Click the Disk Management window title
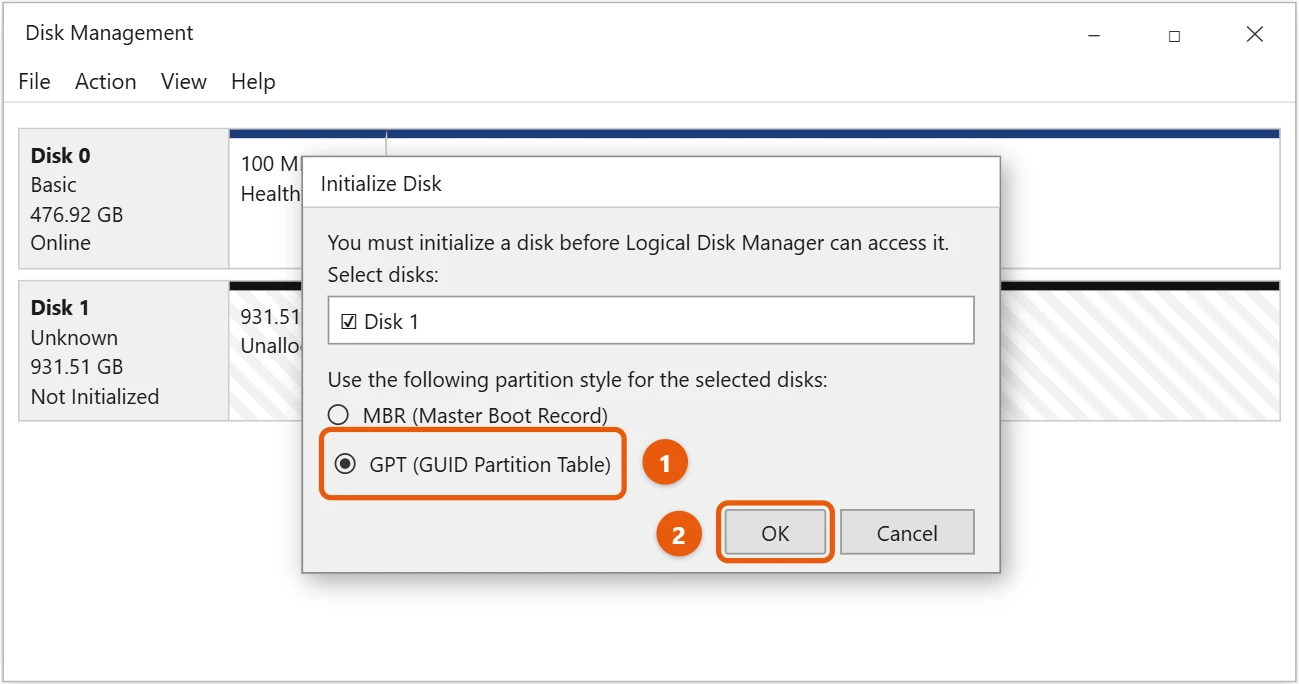This screenshot has height=684, width=1299. click(x=109, y=33)
